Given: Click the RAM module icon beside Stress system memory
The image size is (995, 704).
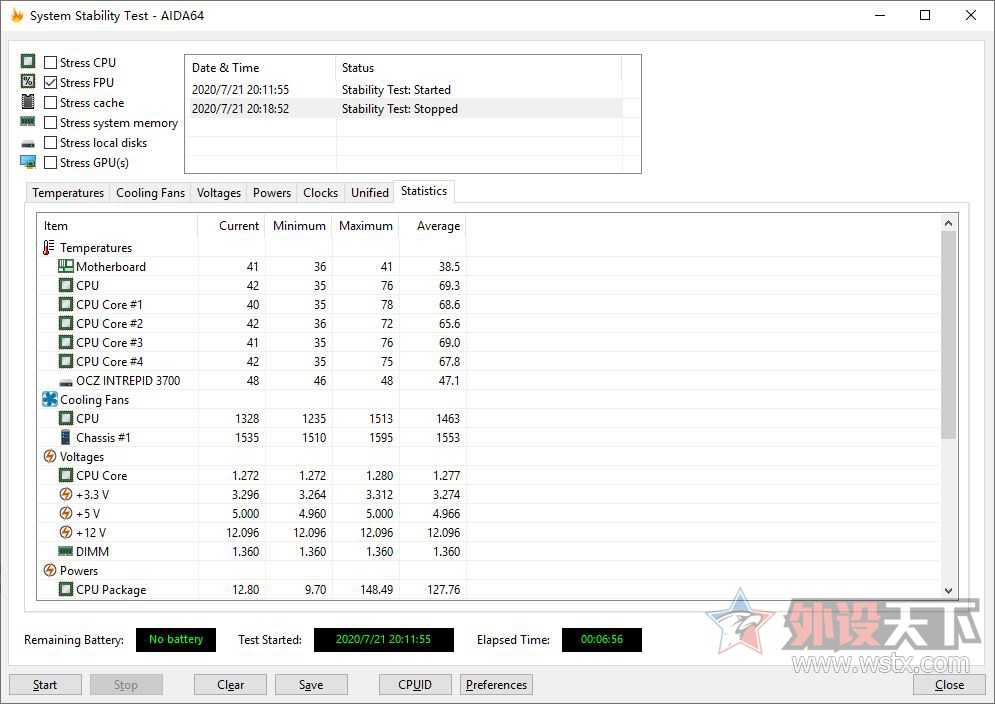Looking at the screenshot, I should point(28,121).
